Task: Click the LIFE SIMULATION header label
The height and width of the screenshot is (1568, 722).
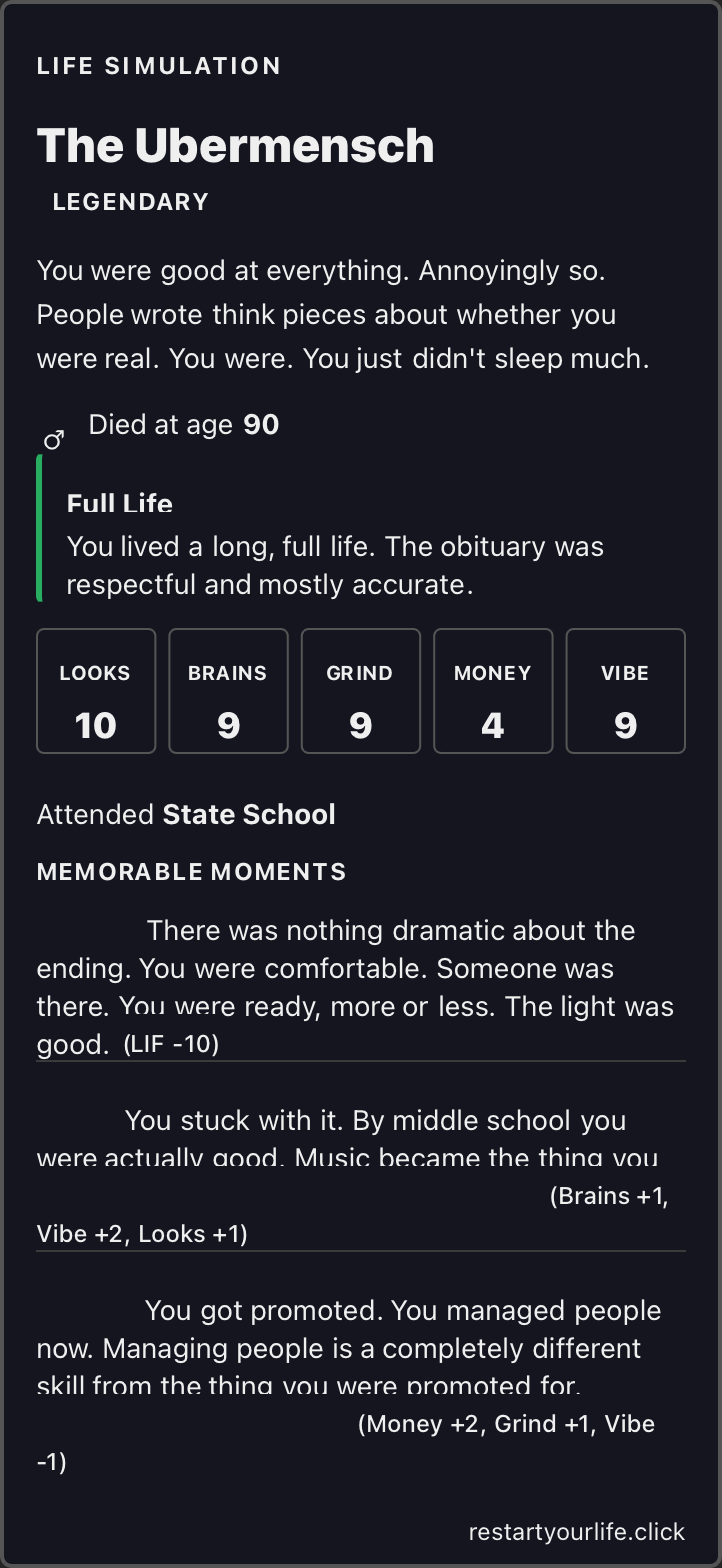Action: click(158, 66)
